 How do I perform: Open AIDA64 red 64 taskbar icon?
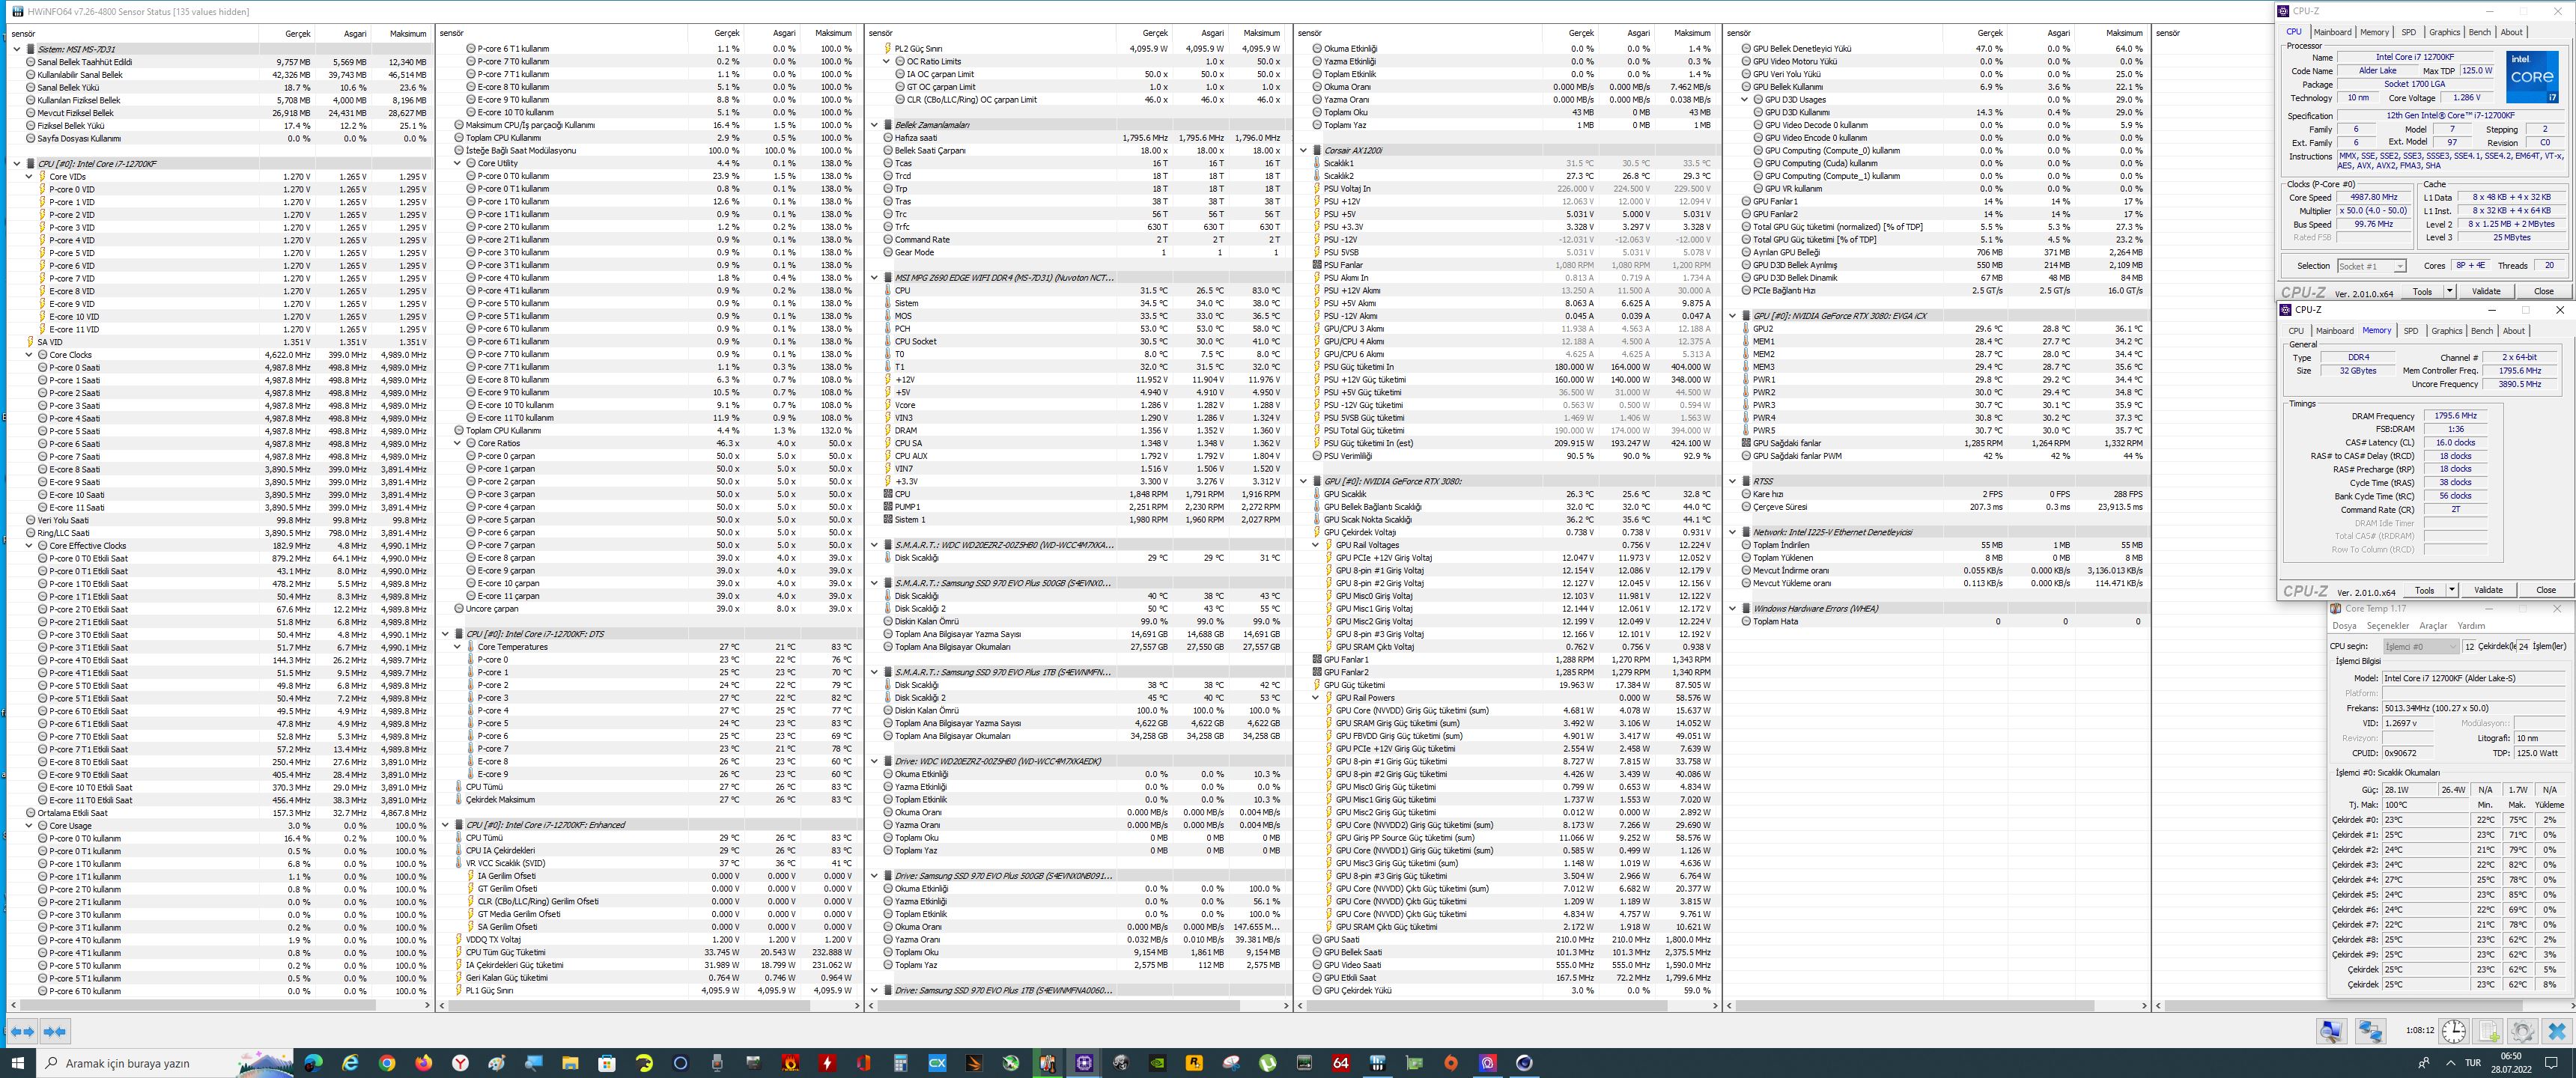pyautogui.click(x=1341, y=1063)
